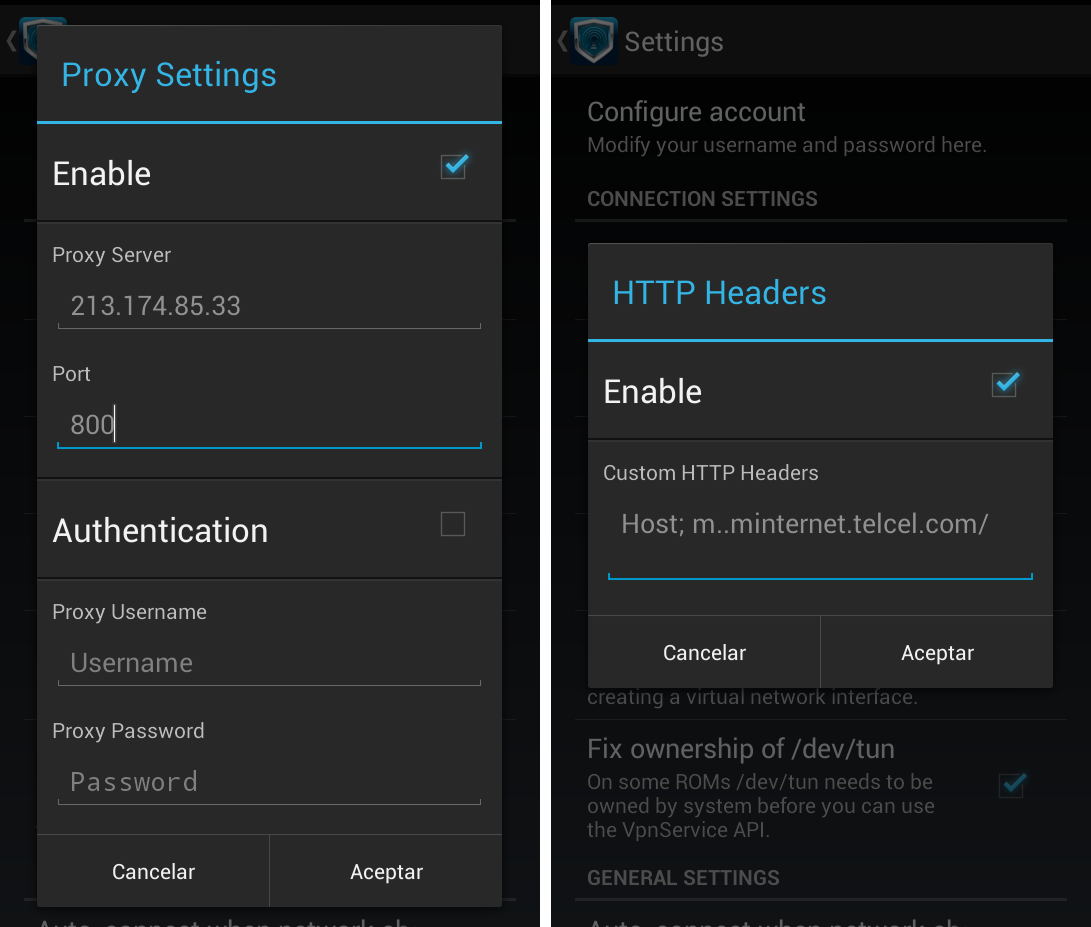Confirm HTTP Headers with Aceptar
Screen dimensions: 1091x927
(x=937, y=653)
